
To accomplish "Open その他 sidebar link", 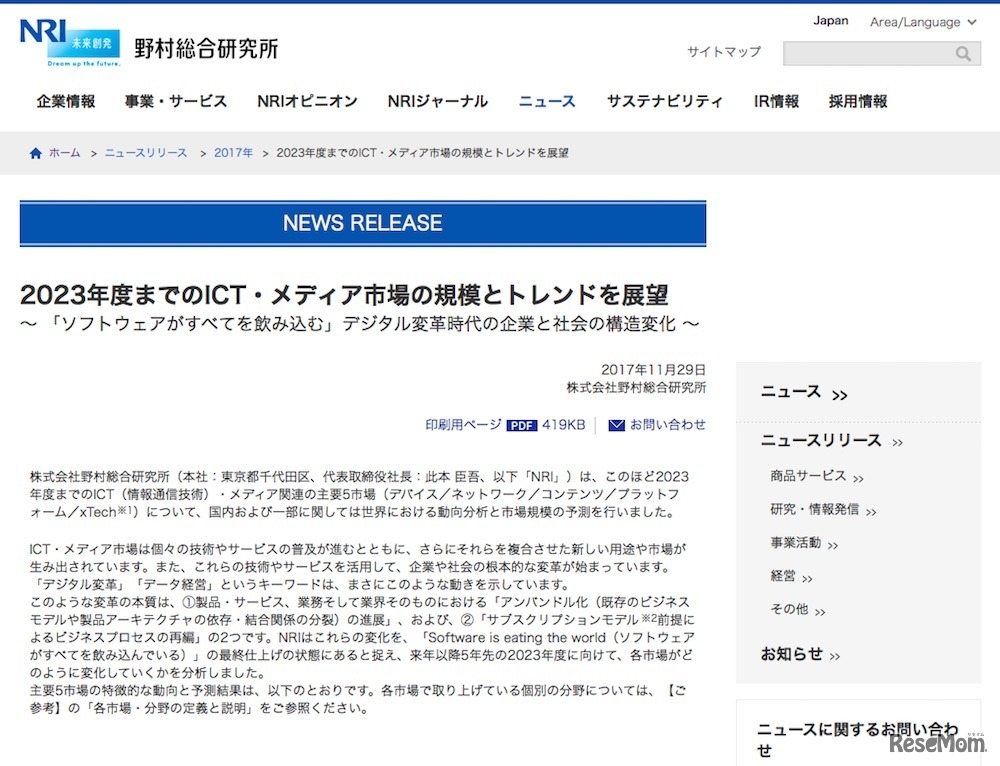I will tap(789, 610).
